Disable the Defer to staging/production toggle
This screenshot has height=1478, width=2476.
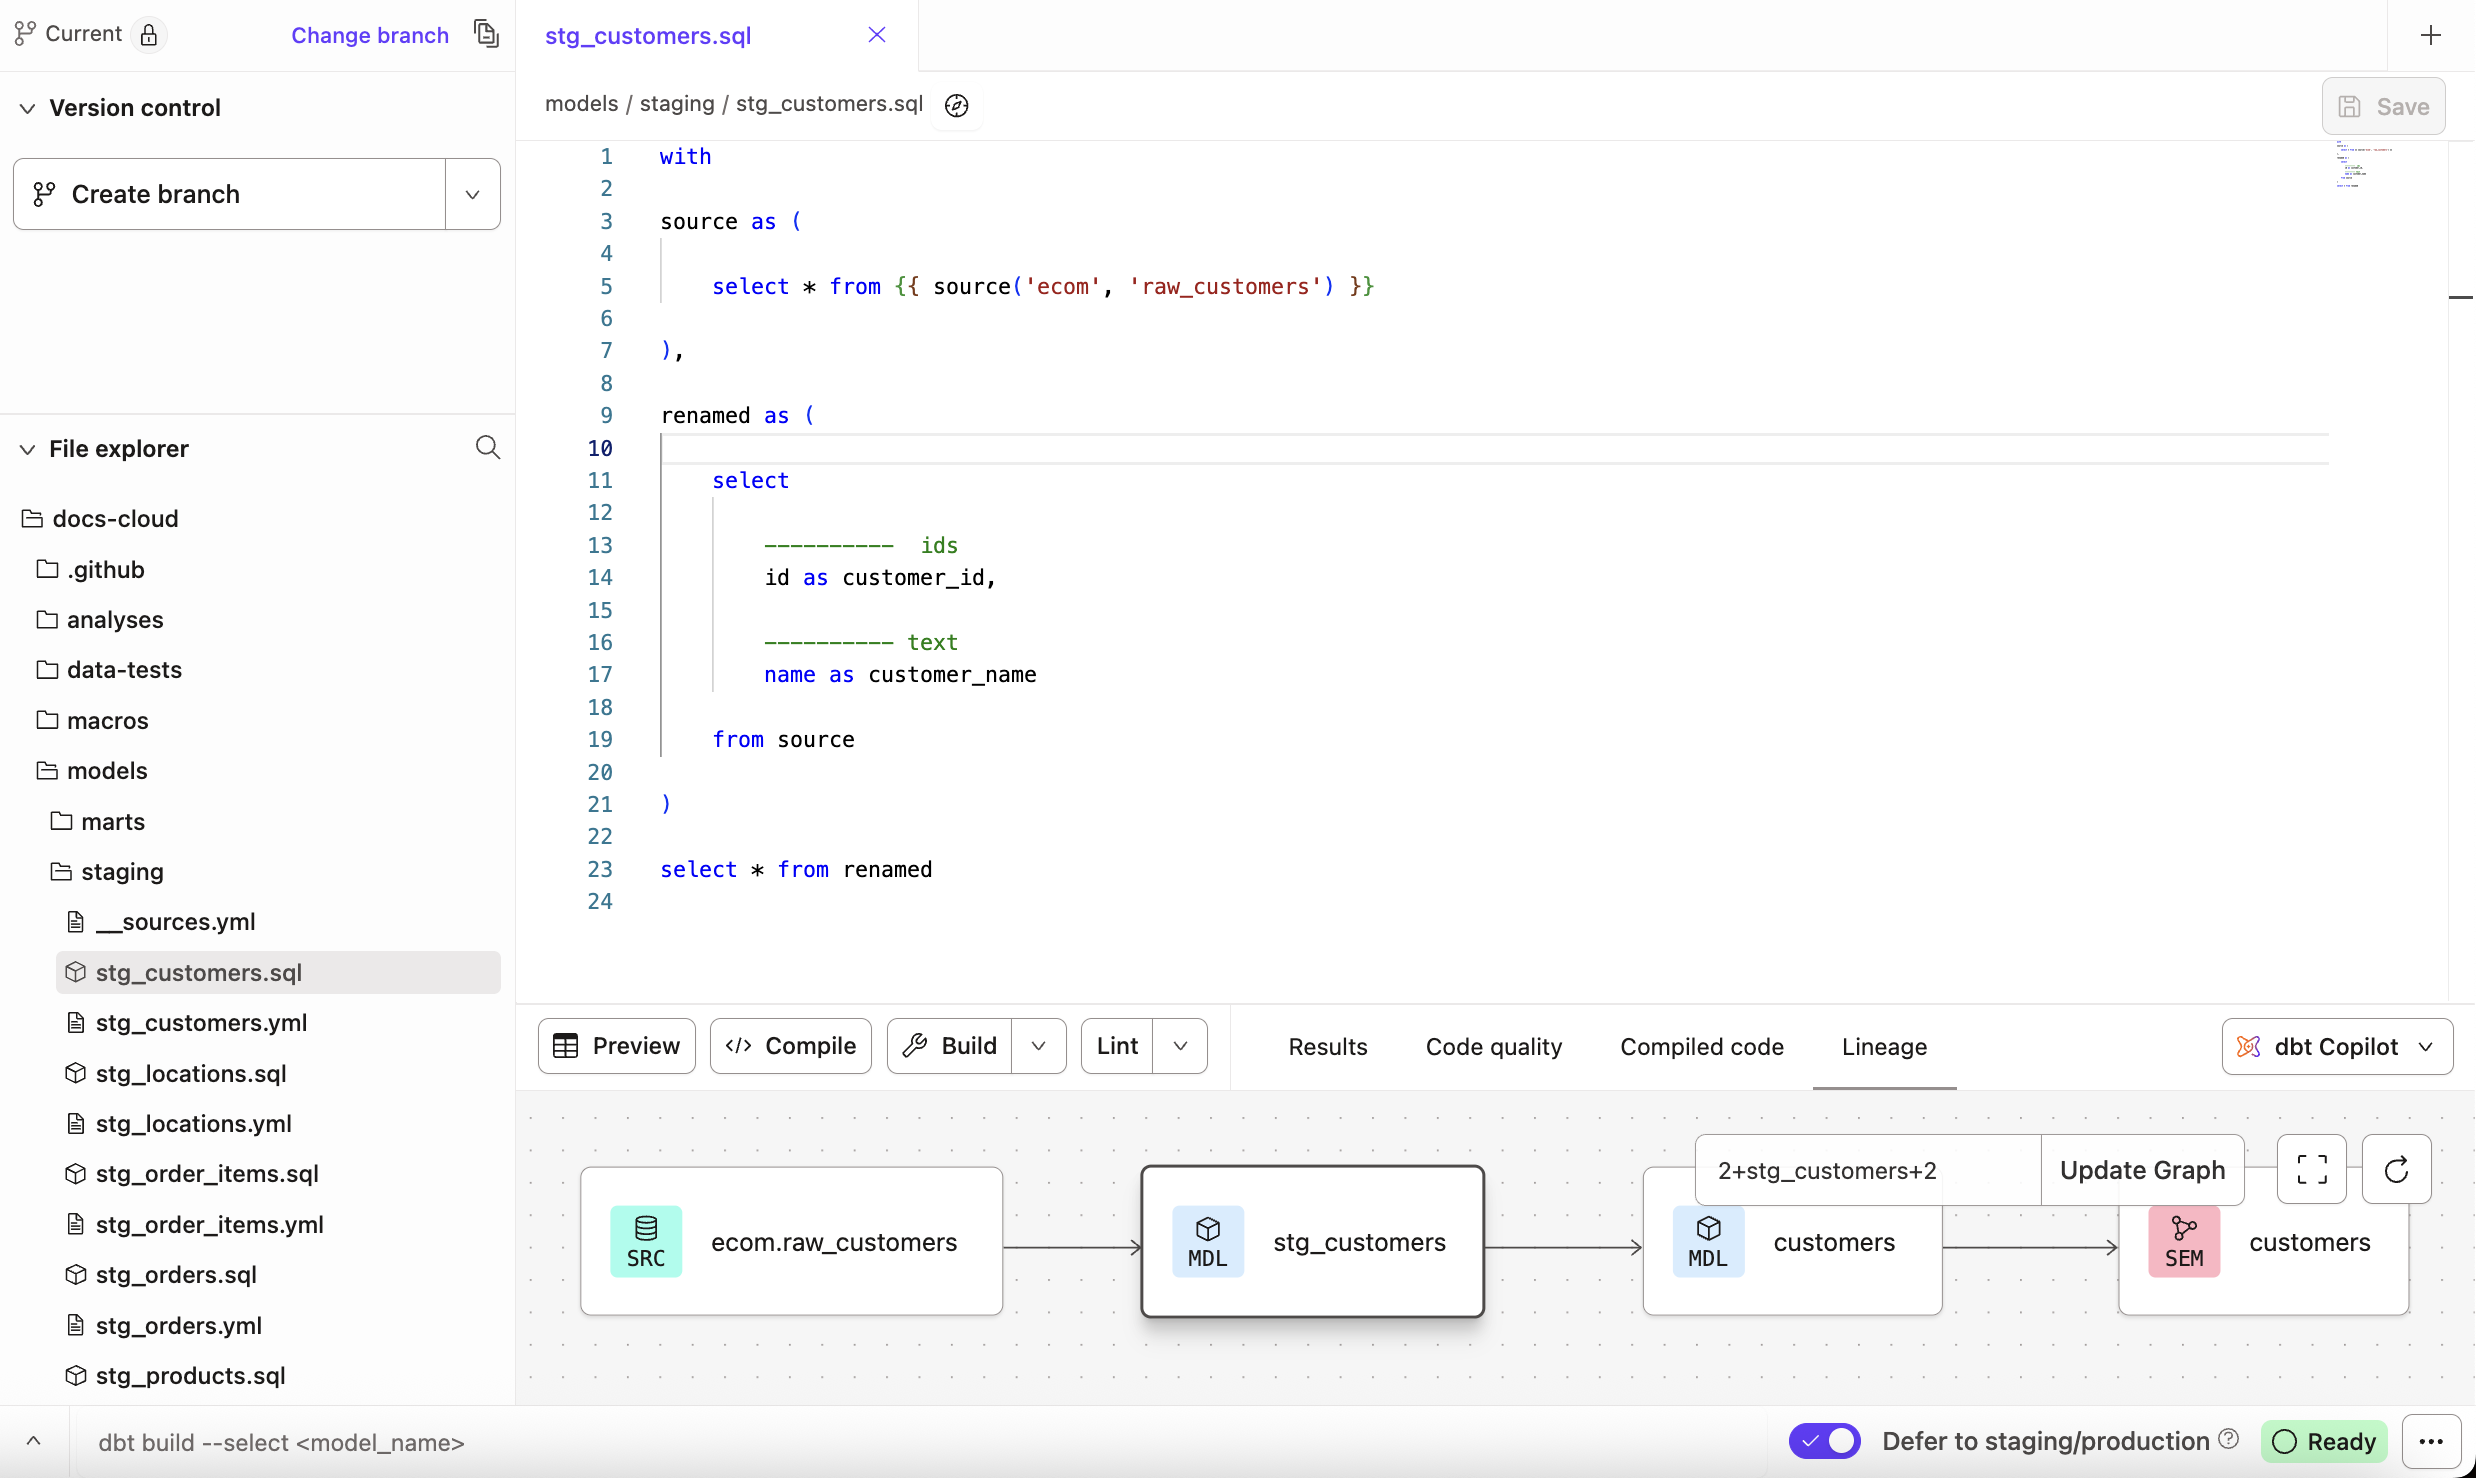pyautogui.click(x=1824, y=1441)
